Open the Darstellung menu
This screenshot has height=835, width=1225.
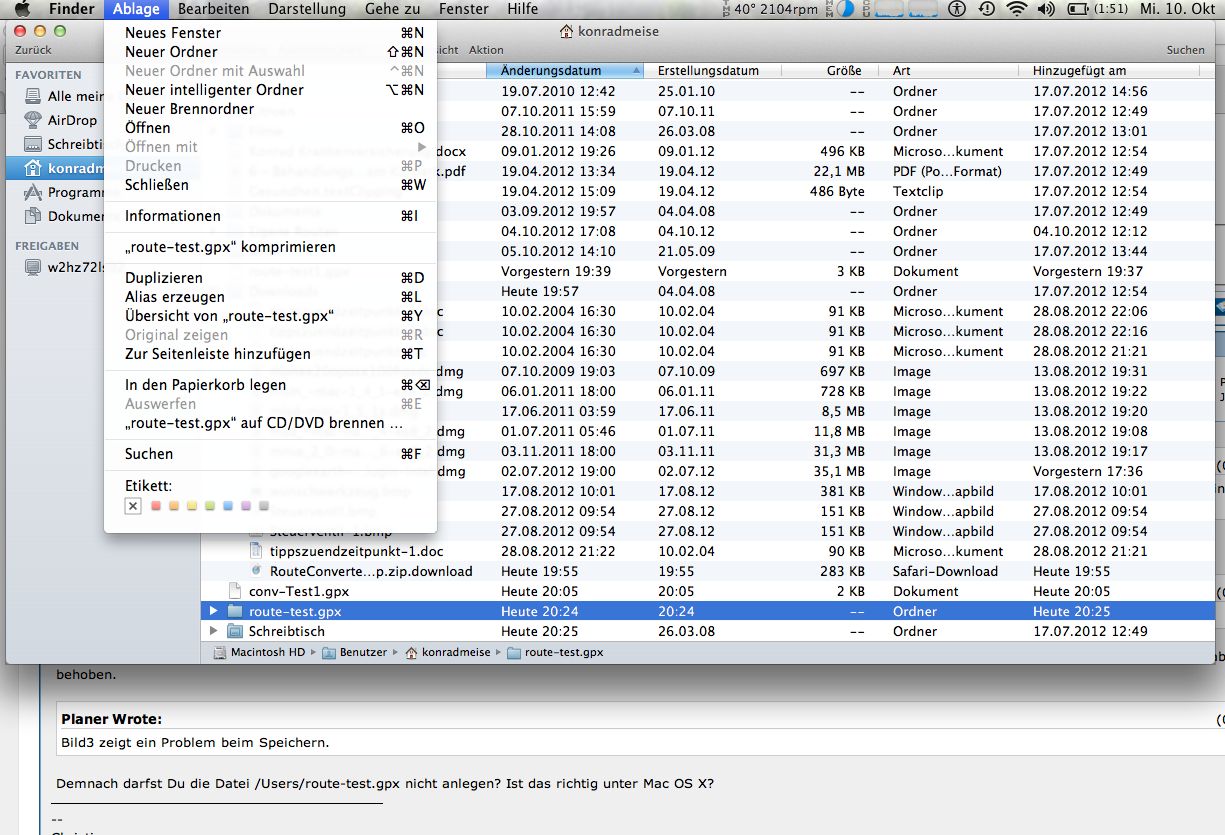click(x=306, y=9)
